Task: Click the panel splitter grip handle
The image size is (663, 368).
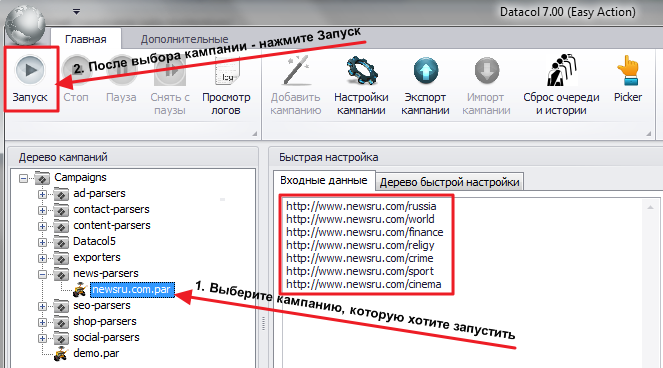Action: [x=263, y=324]
